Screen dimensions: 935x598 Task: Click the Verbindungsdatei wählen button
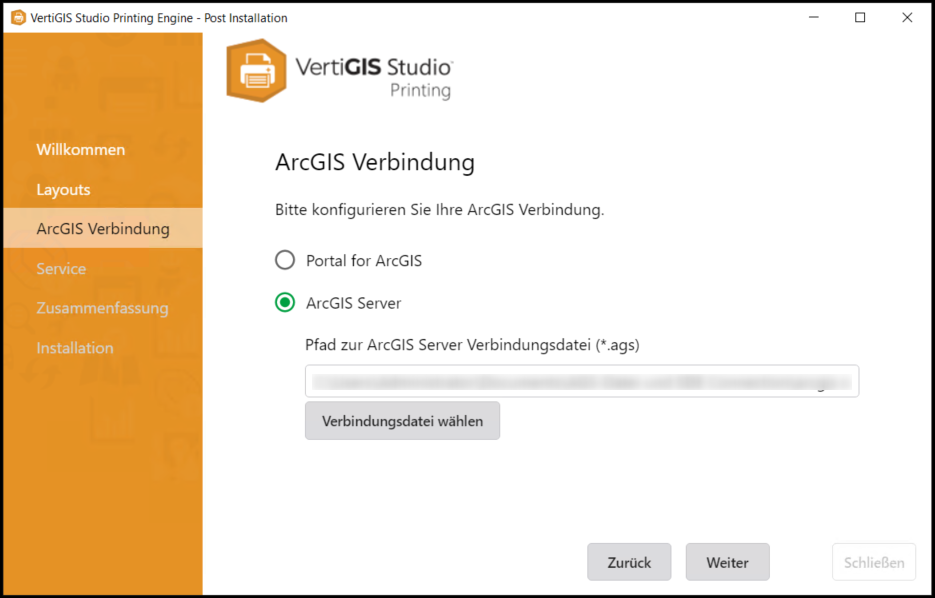pos(402,420)
